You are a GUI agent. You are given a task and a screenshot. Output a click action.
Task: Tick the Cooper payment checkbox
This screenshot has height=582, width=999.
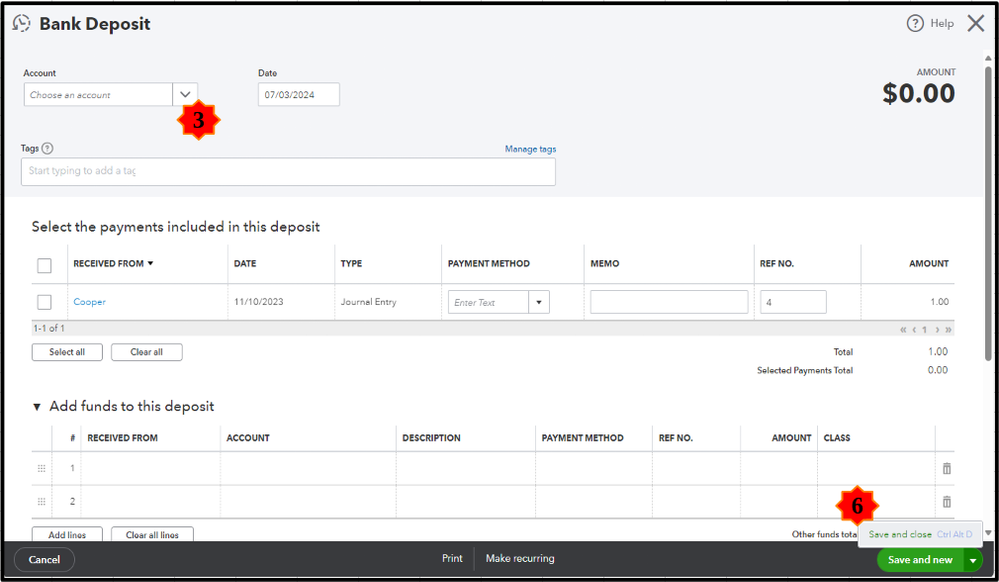[x=44, y=302]
